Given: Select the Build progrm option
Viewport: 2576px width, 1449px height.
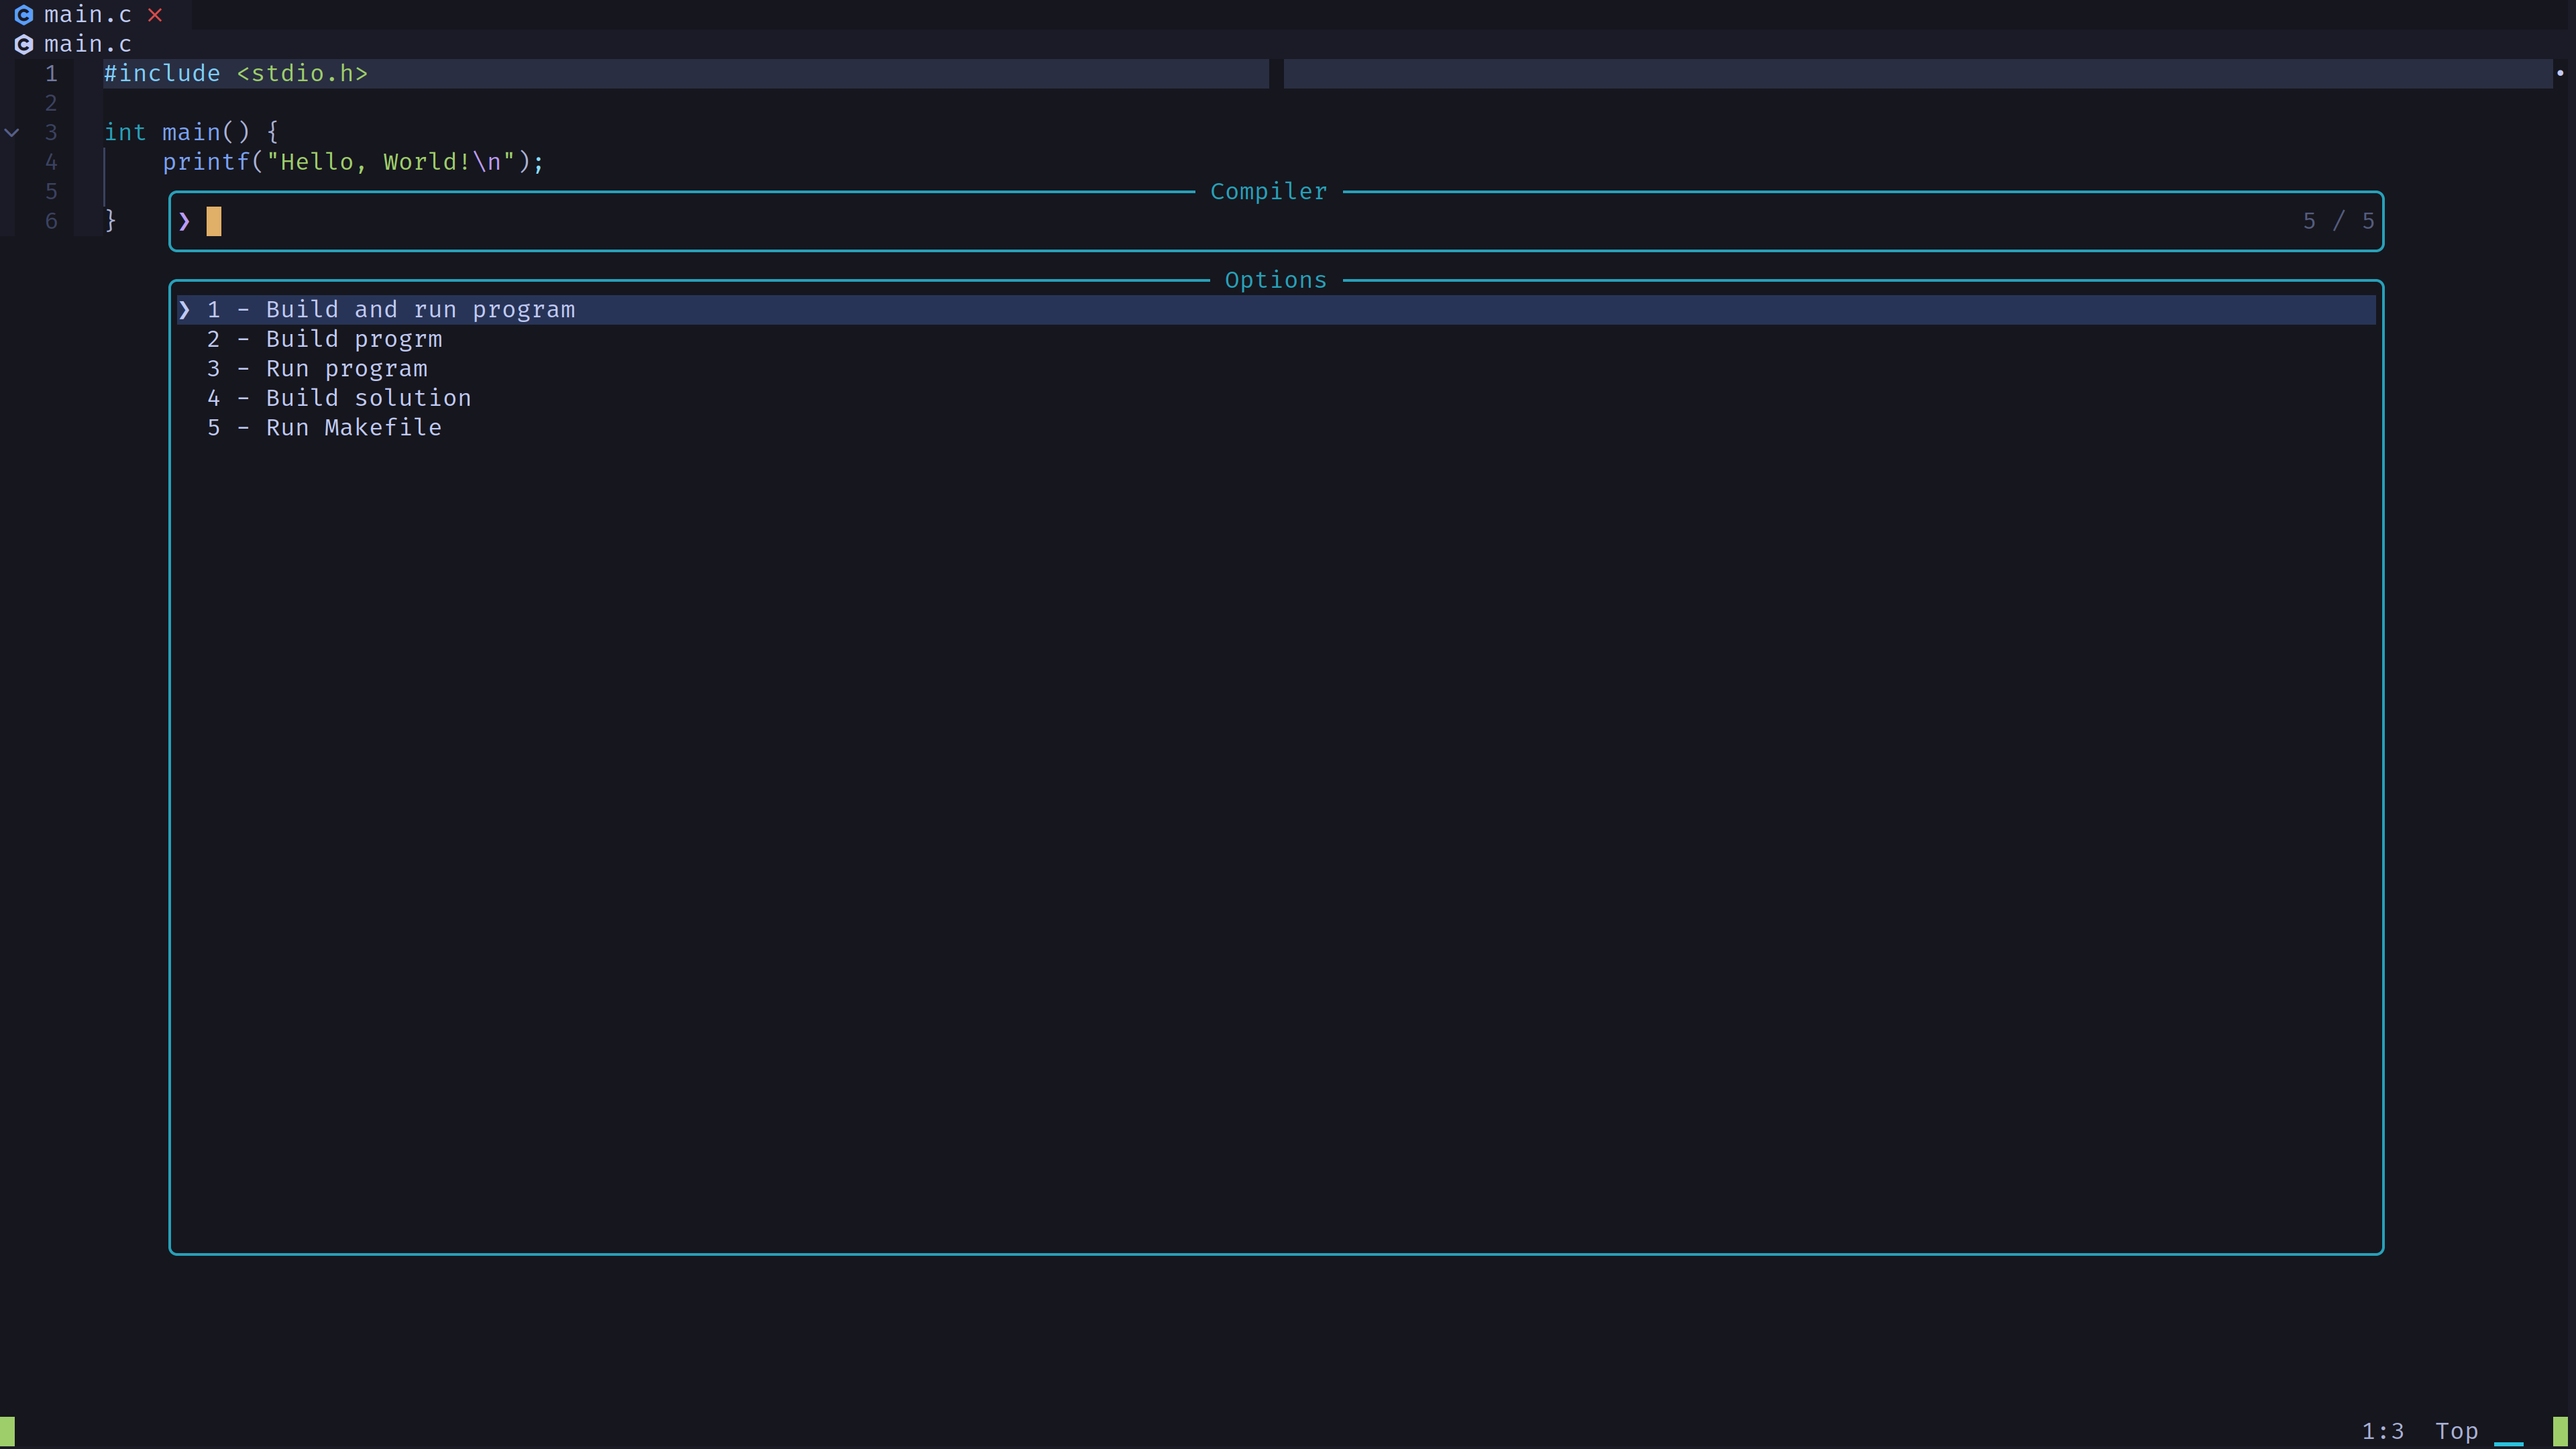Looking at the screenshot, I should pos(353,339).
